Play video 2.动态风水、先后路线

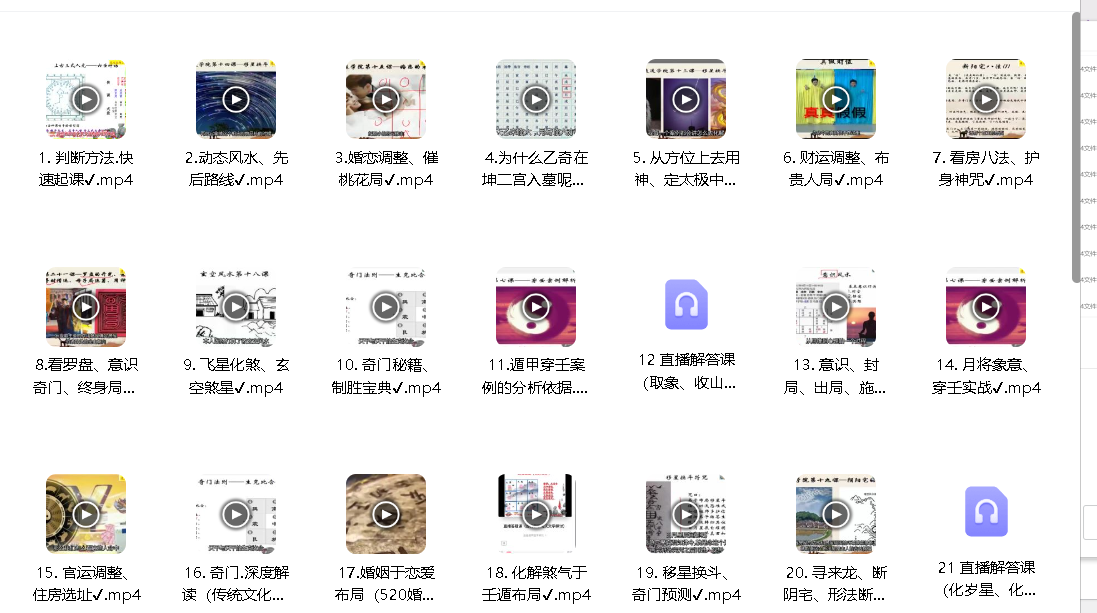[236, 99]
